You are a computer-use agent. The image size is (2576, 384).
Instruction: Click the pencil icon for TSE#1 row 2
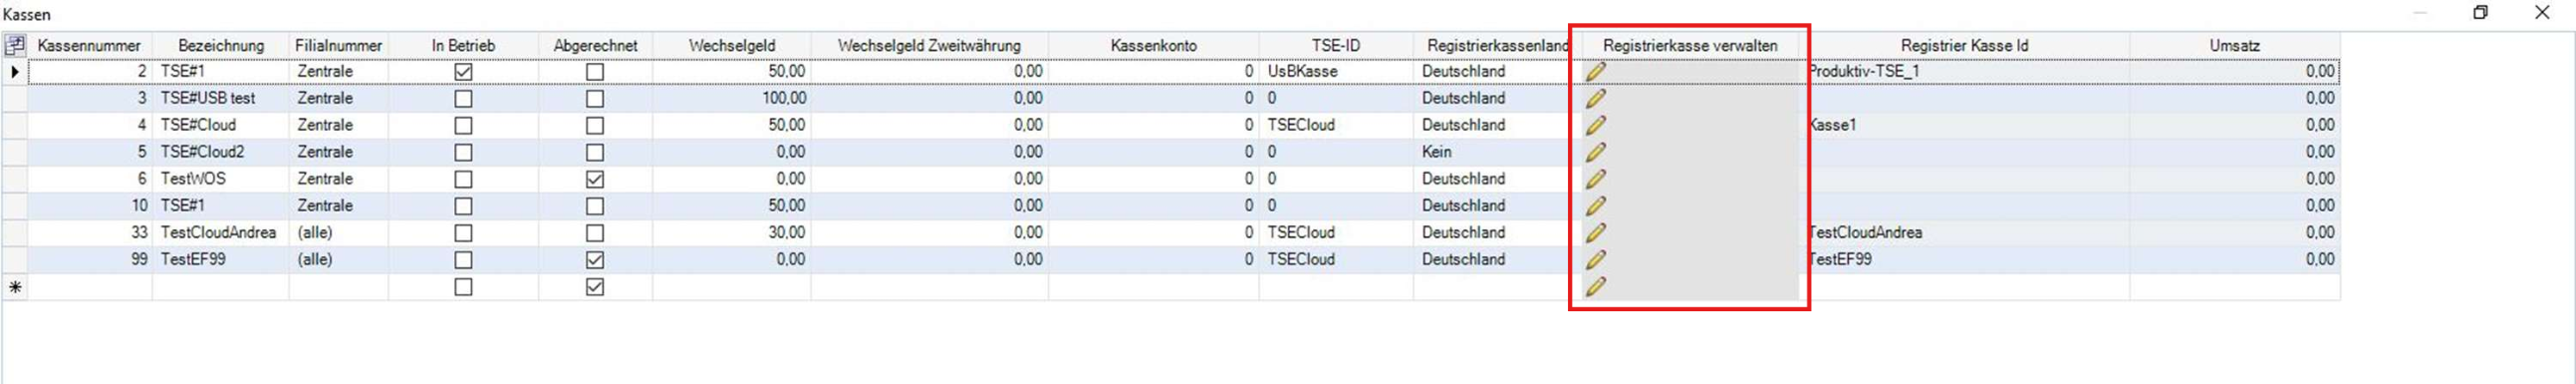(1595, 71)
